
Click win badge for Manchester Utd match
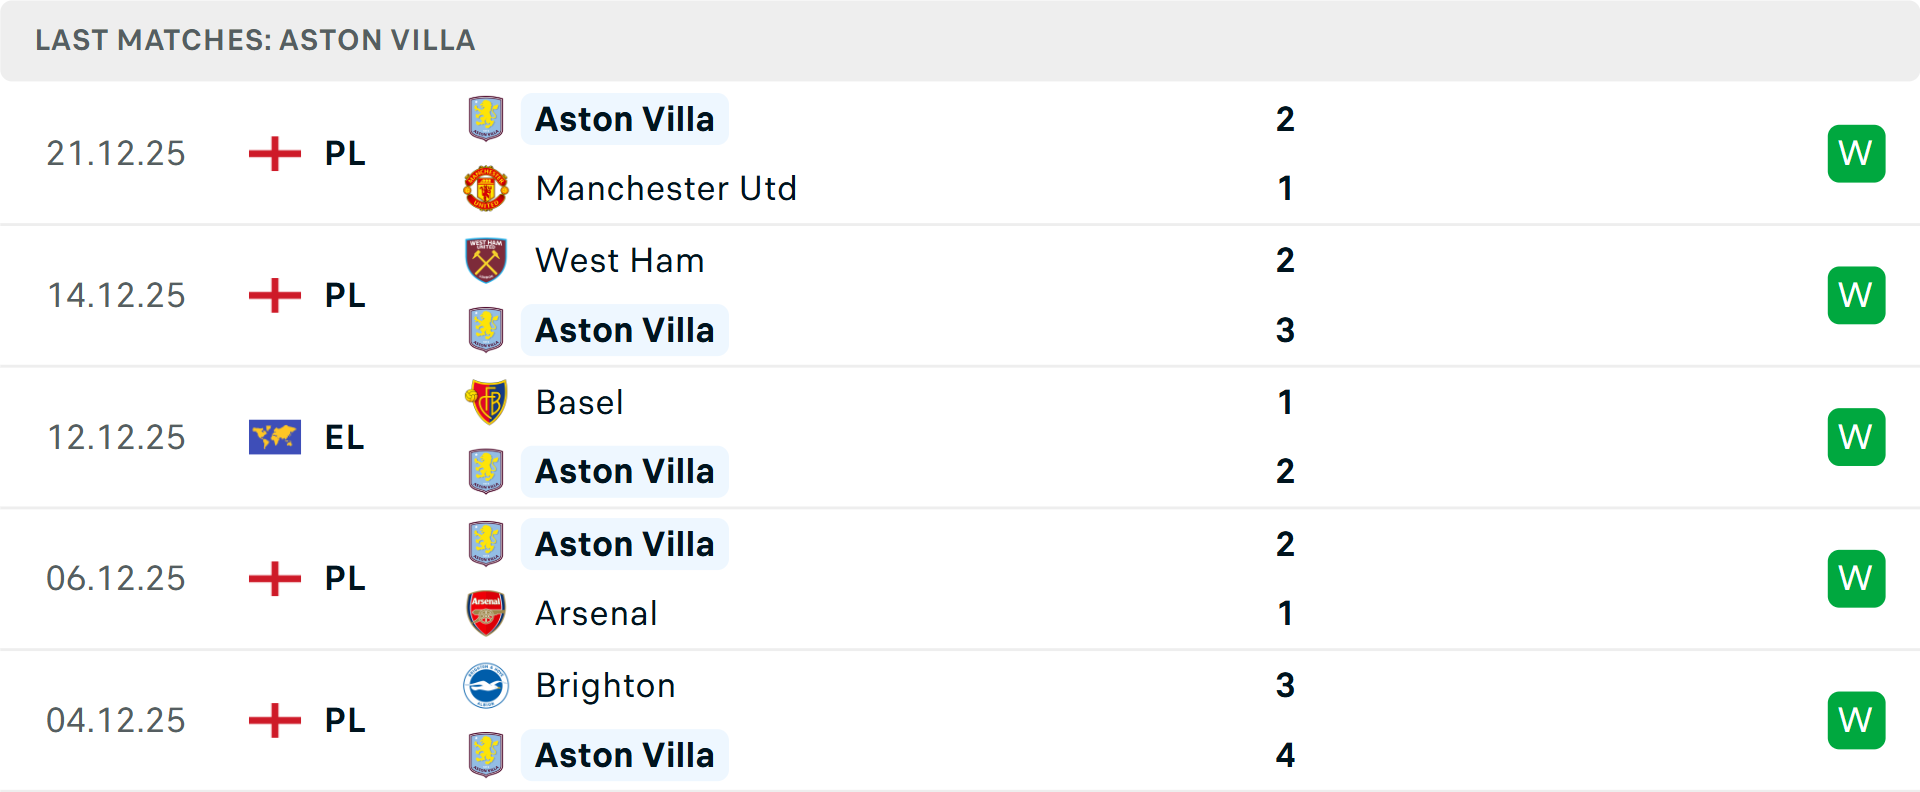pyautogui.click(x=1856, y=154)
